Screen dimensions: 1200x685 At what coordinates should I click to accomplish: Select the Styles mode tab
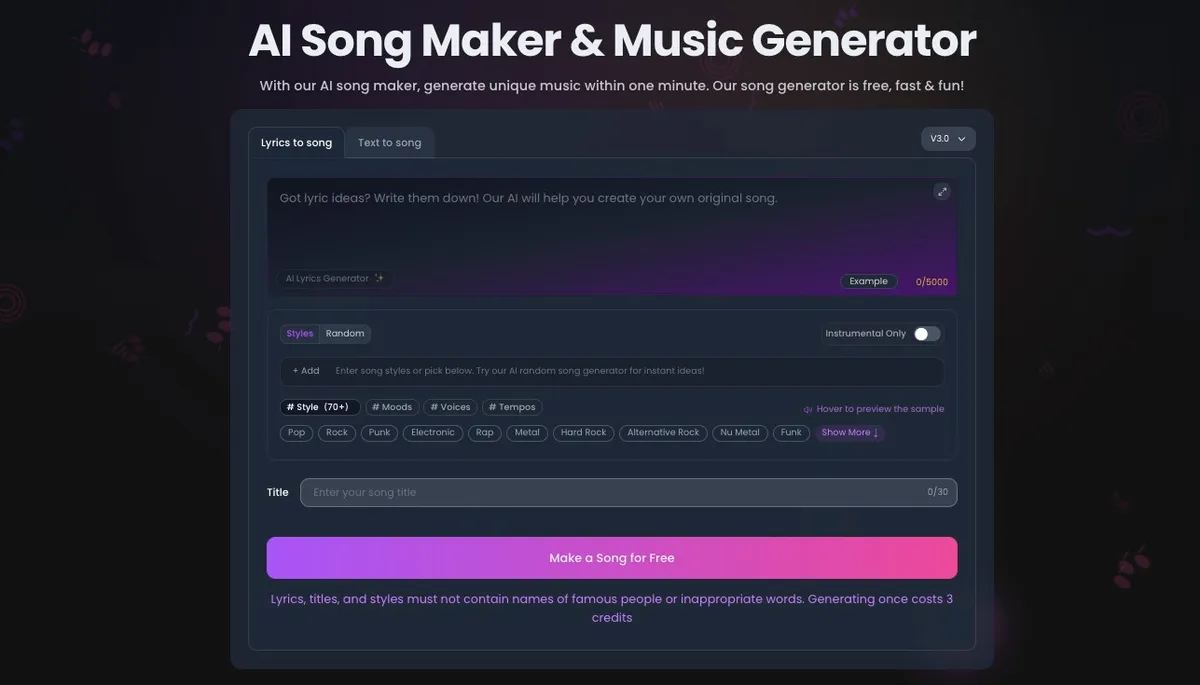pyautogui.click(x=300, y=334)
